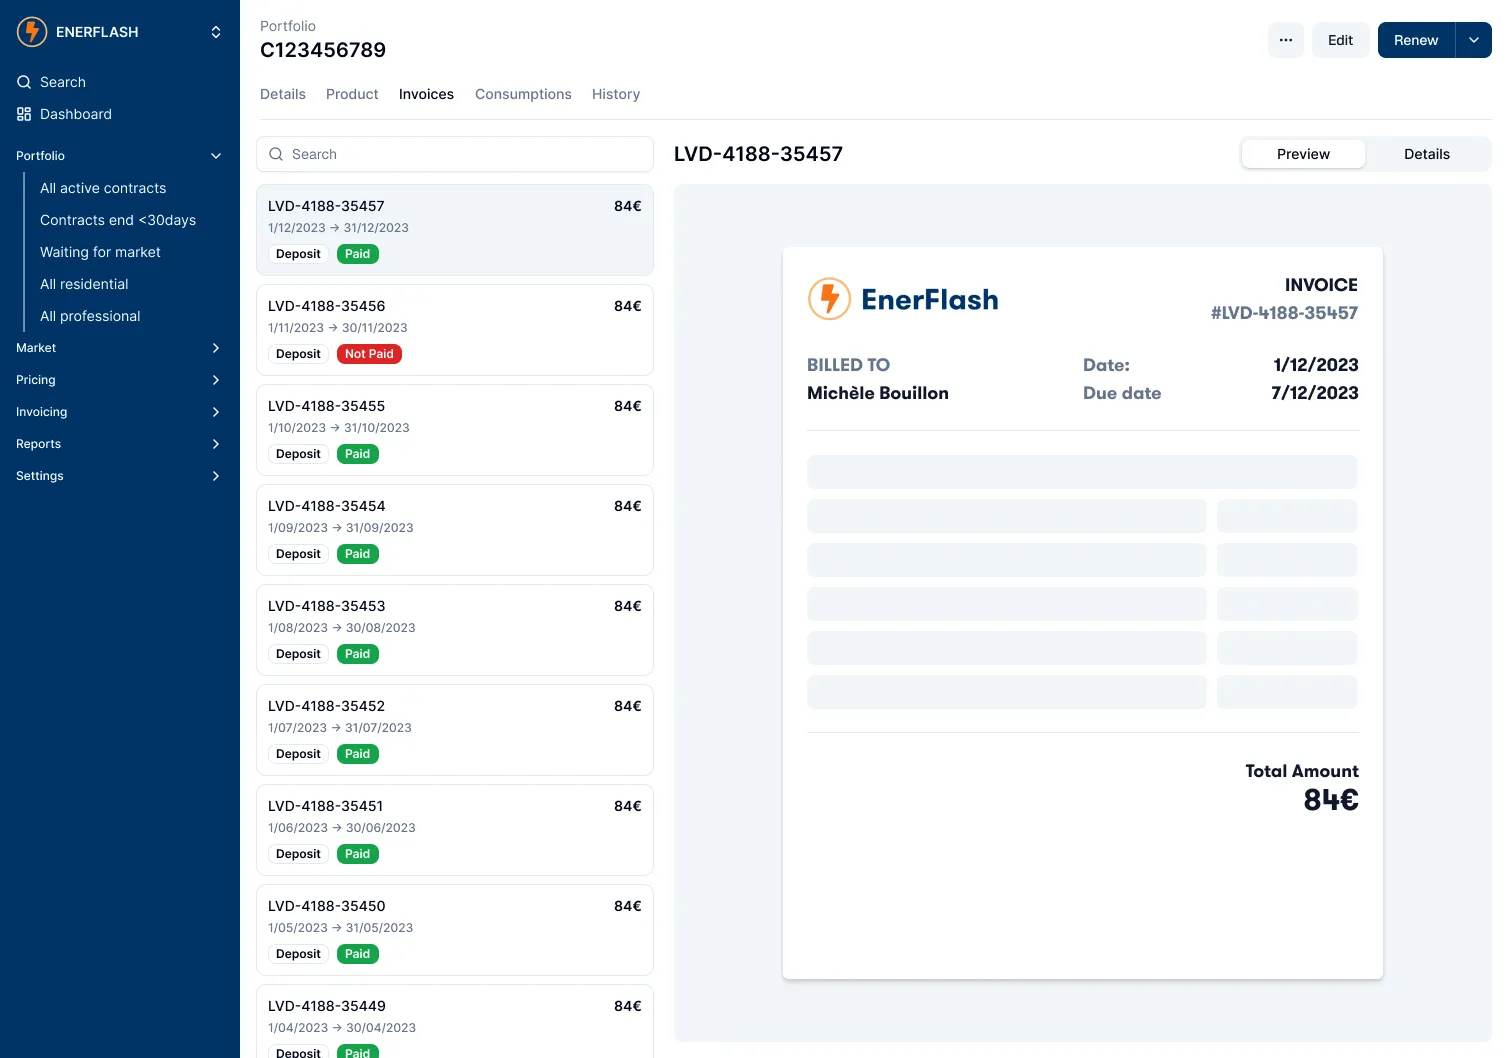Collapse the Portfolio section
This screenshot has height=1058, width=1512.
[216, 156]
